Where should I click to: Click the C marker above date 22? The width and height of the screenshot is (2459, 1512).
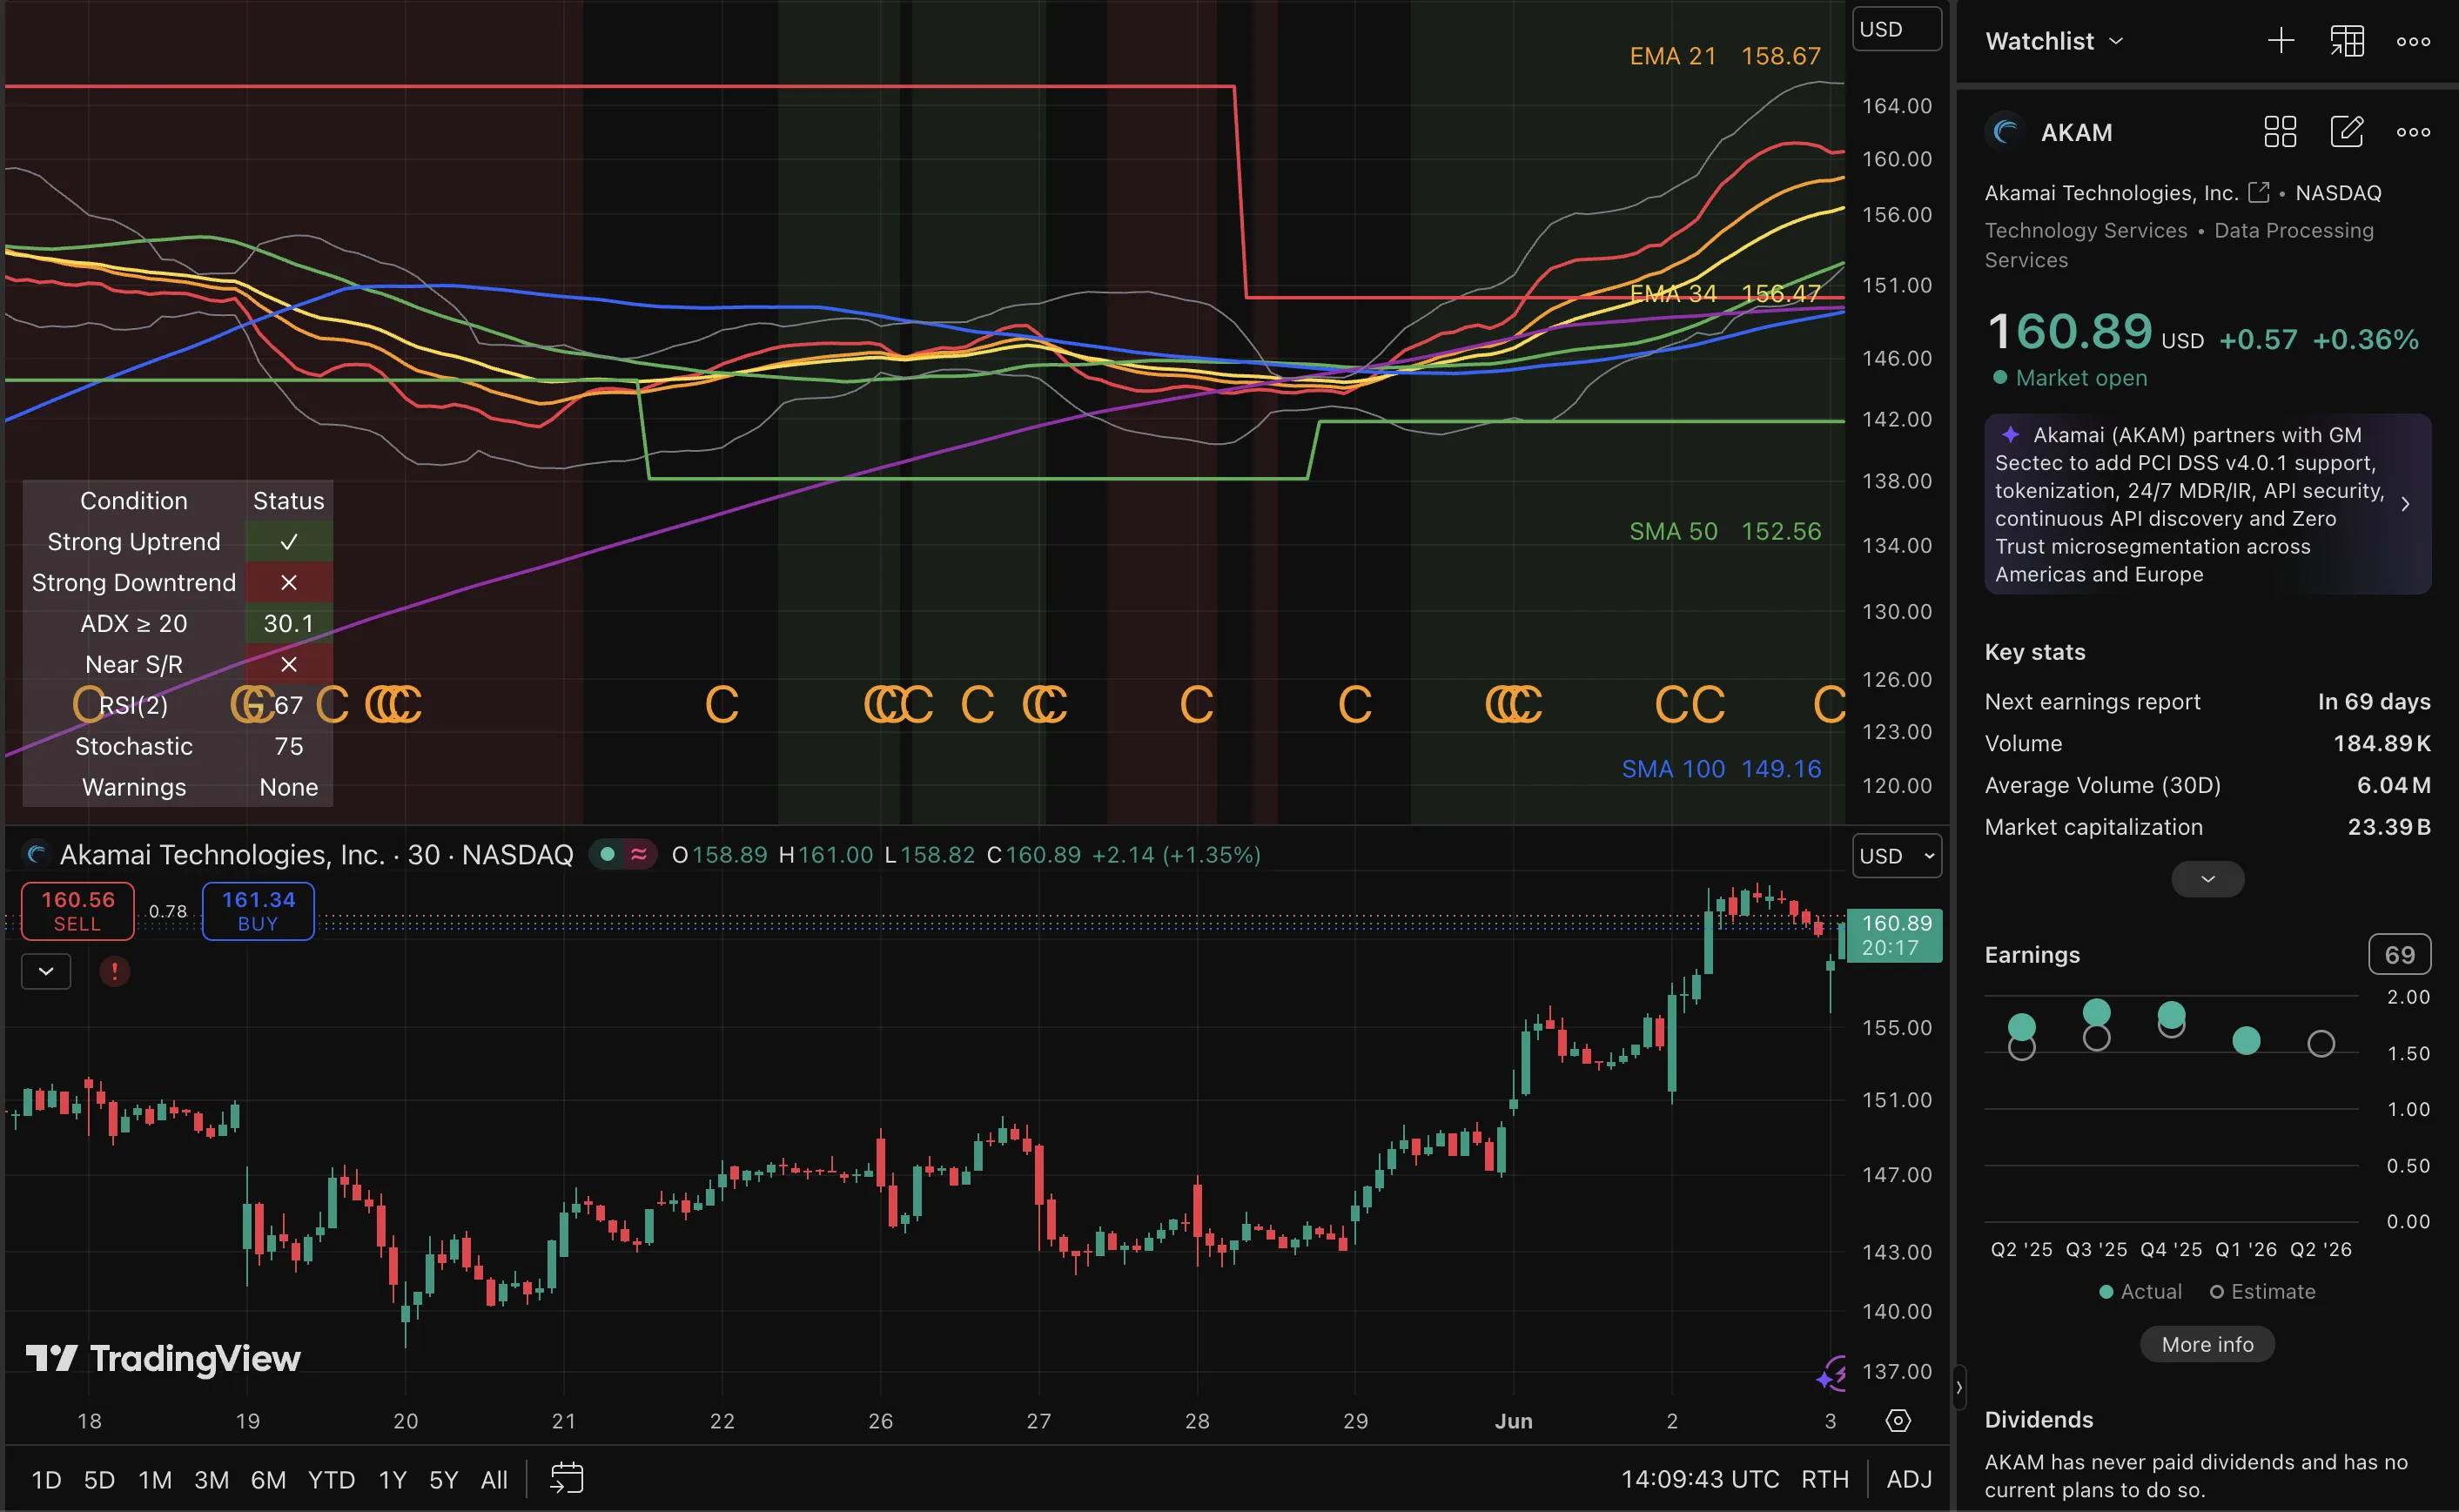tap(722, 705)
